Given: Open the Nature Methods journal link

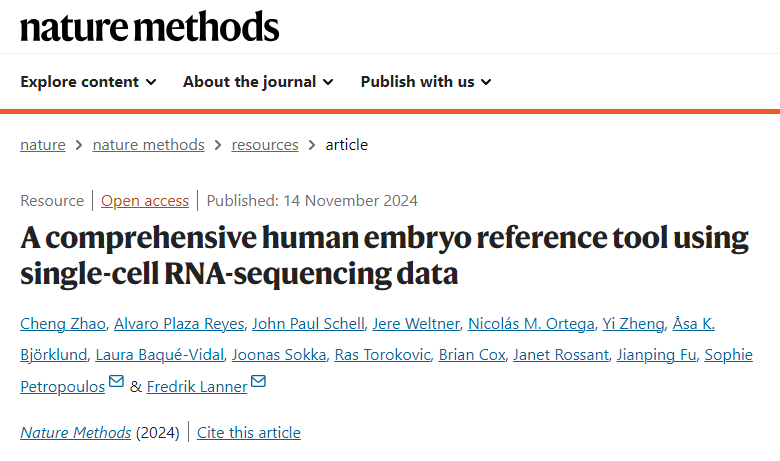Looking at the screenshot, I should pyautogui.click(x=76, y=433).
